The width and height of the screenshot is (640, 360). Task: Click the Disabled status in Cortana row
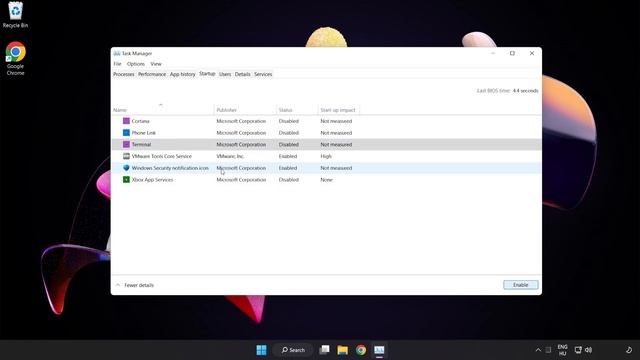pyautogui.click(x=289, y=121)
